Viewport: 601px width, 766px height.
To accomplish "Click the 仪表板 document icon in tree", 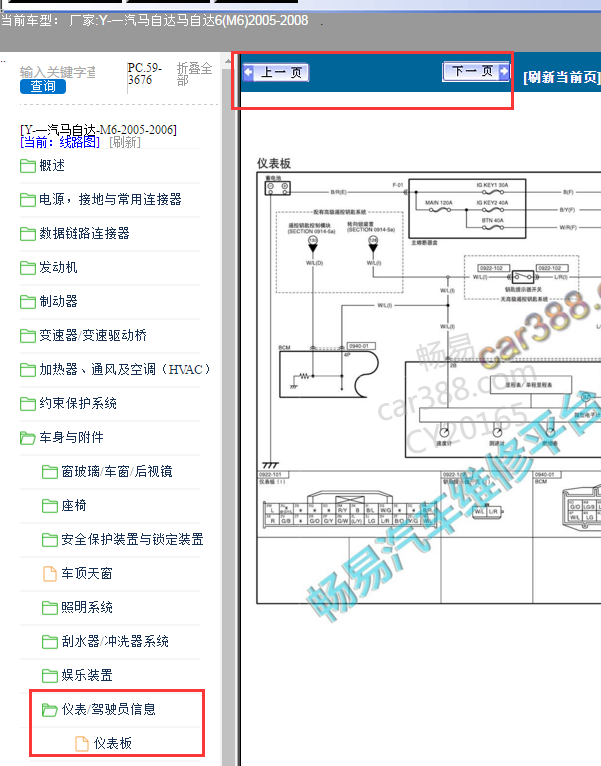I will [82, 744].
